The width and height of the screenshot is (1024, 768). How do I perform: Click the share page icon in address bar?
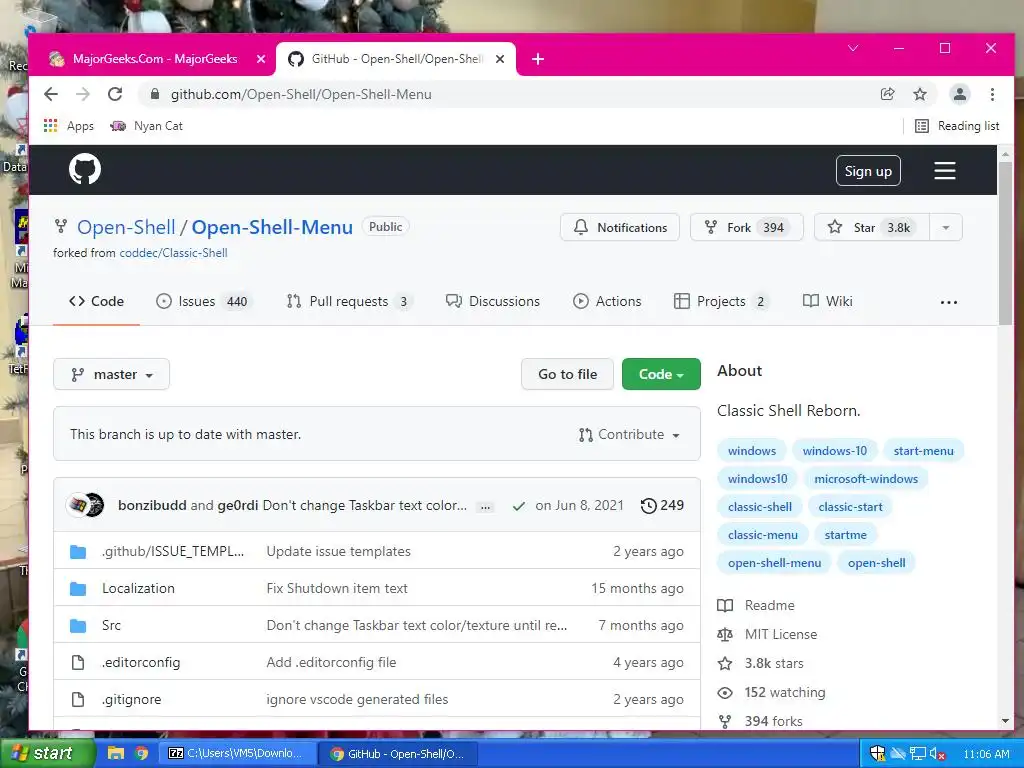887,94
